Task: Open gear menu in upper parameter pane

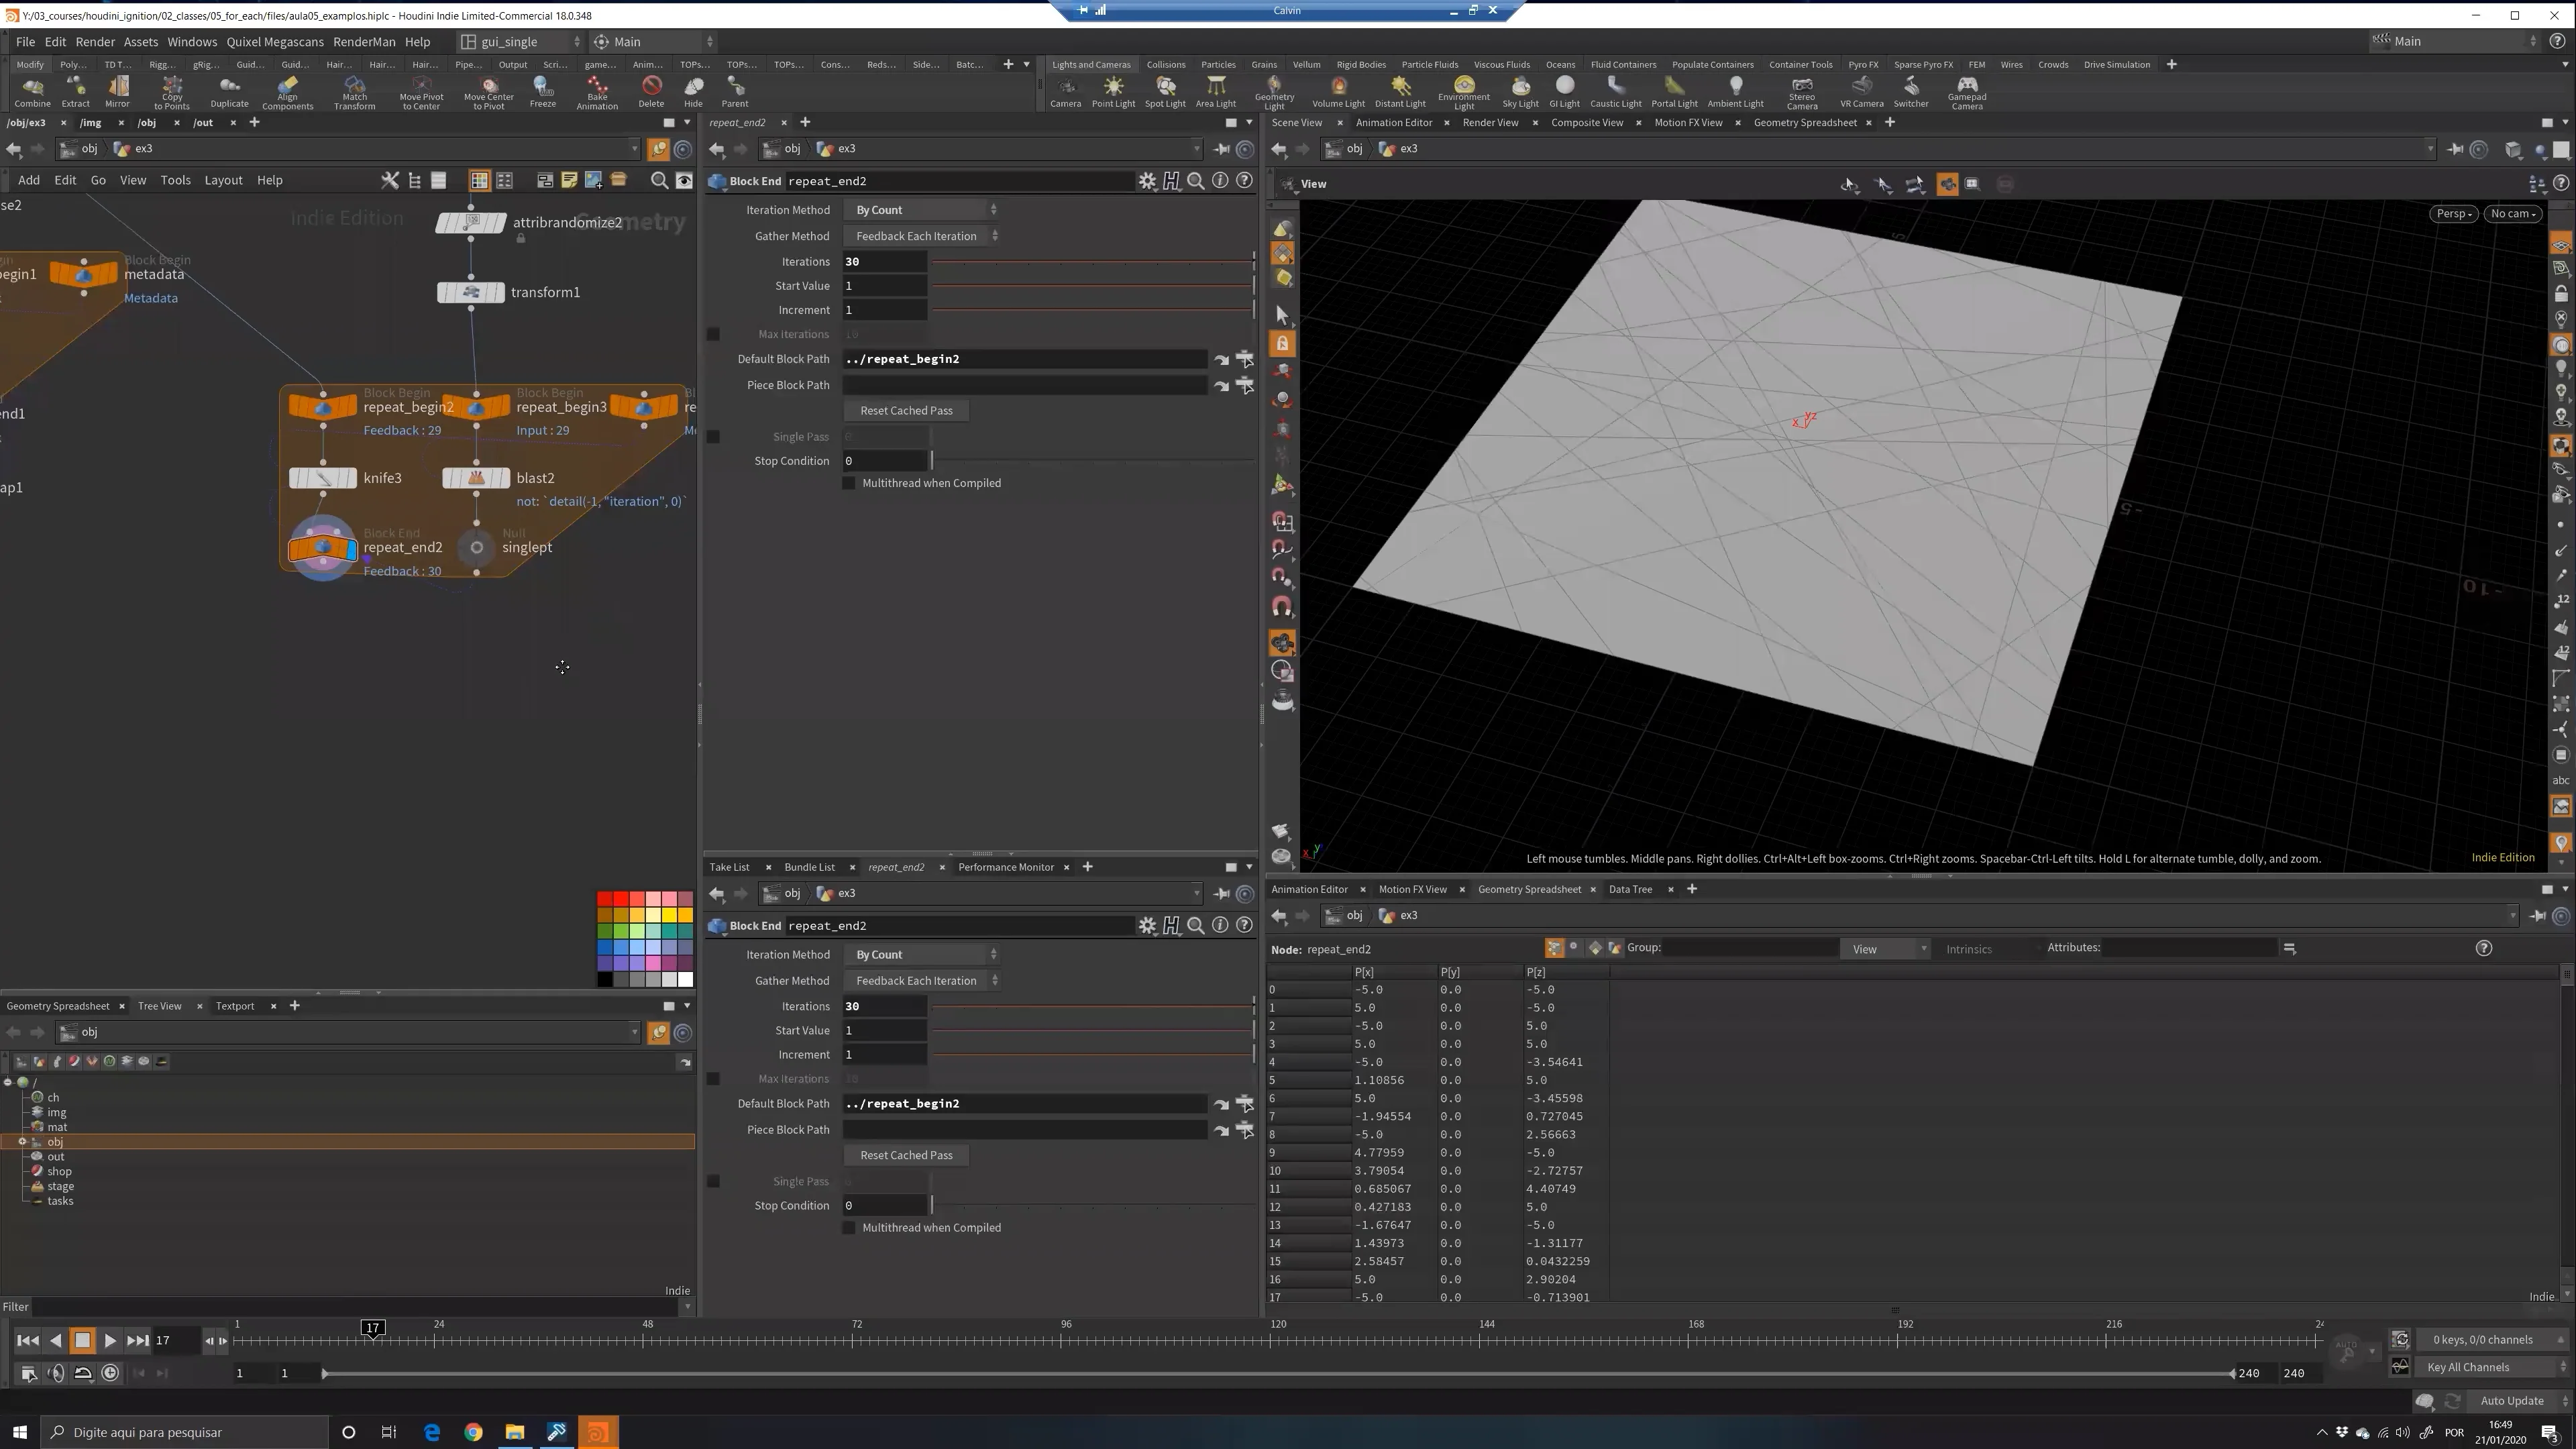Action: coord(1147,181)
